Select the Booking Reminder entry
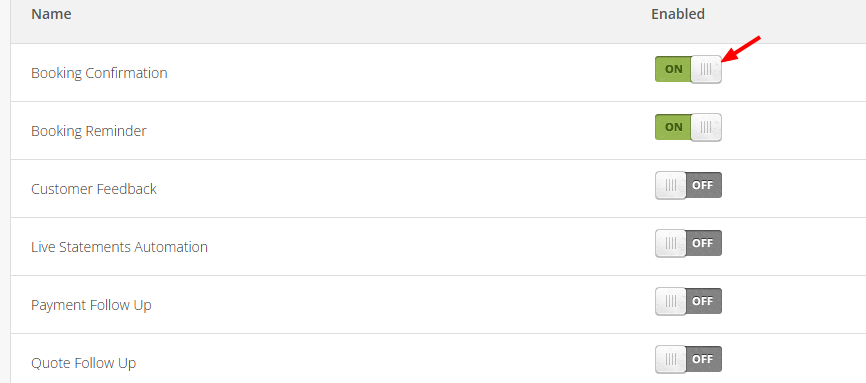This screenshot has height=383, width=866. [x=89, y=131]
